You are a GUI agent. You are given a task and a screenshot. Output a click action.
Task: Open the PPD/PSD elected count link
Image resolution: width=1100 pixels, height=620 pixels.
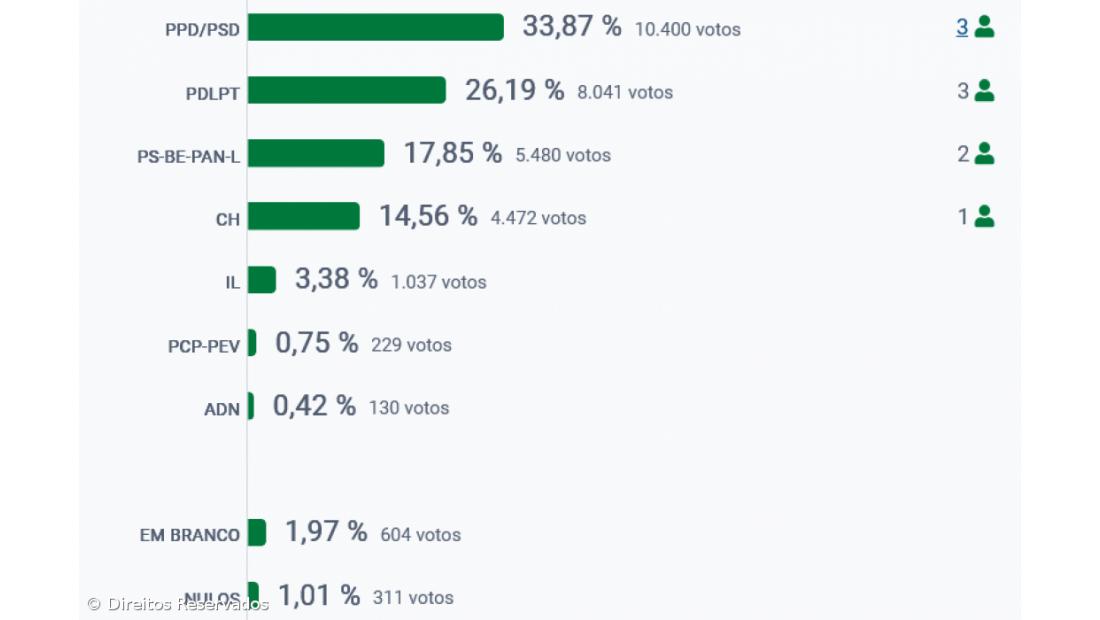962,27
